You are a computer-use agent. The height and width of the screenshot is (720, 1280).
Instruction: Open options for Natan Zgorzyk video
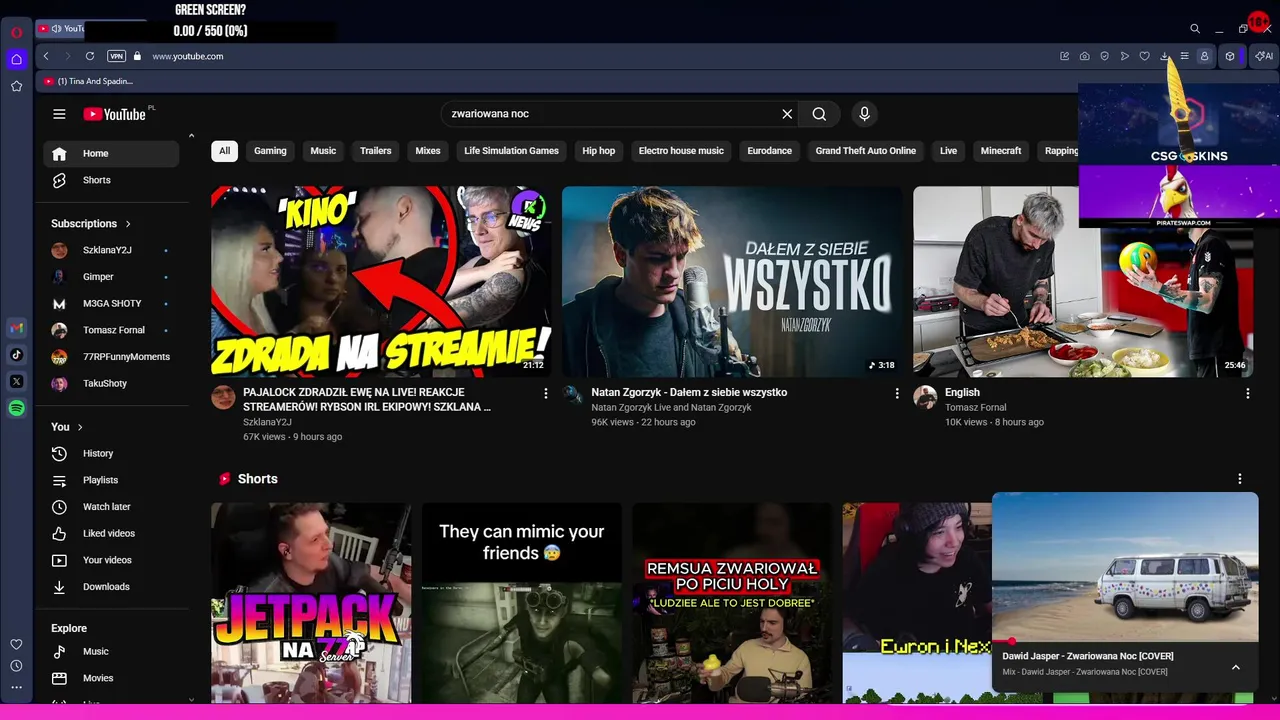tap(897, 394)
